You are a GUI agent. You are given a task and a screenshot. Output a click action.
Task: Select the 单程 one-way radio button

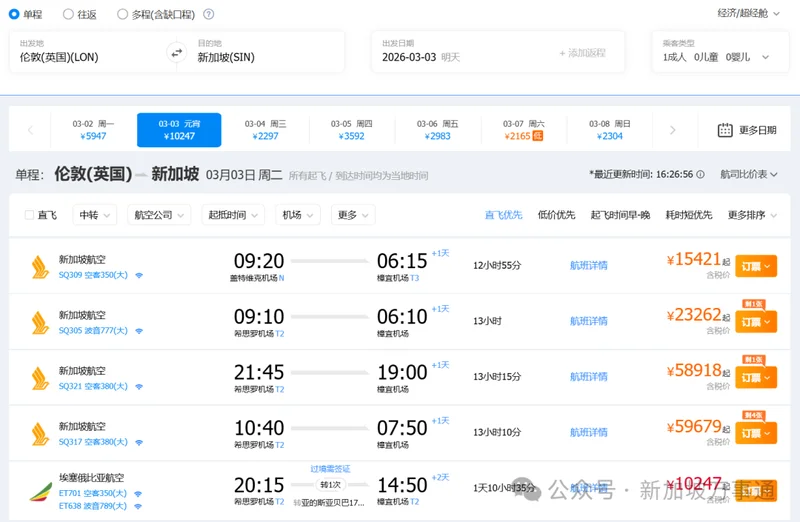(14, 14)
